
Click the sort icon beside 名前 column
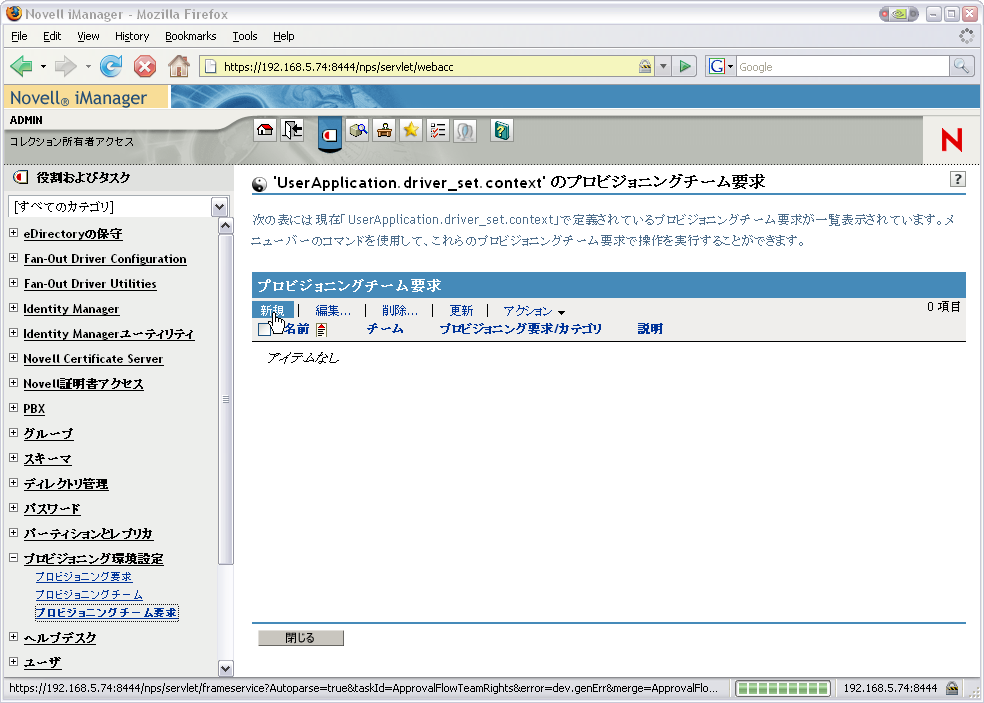pyautogui.click(x=321, y=329)
